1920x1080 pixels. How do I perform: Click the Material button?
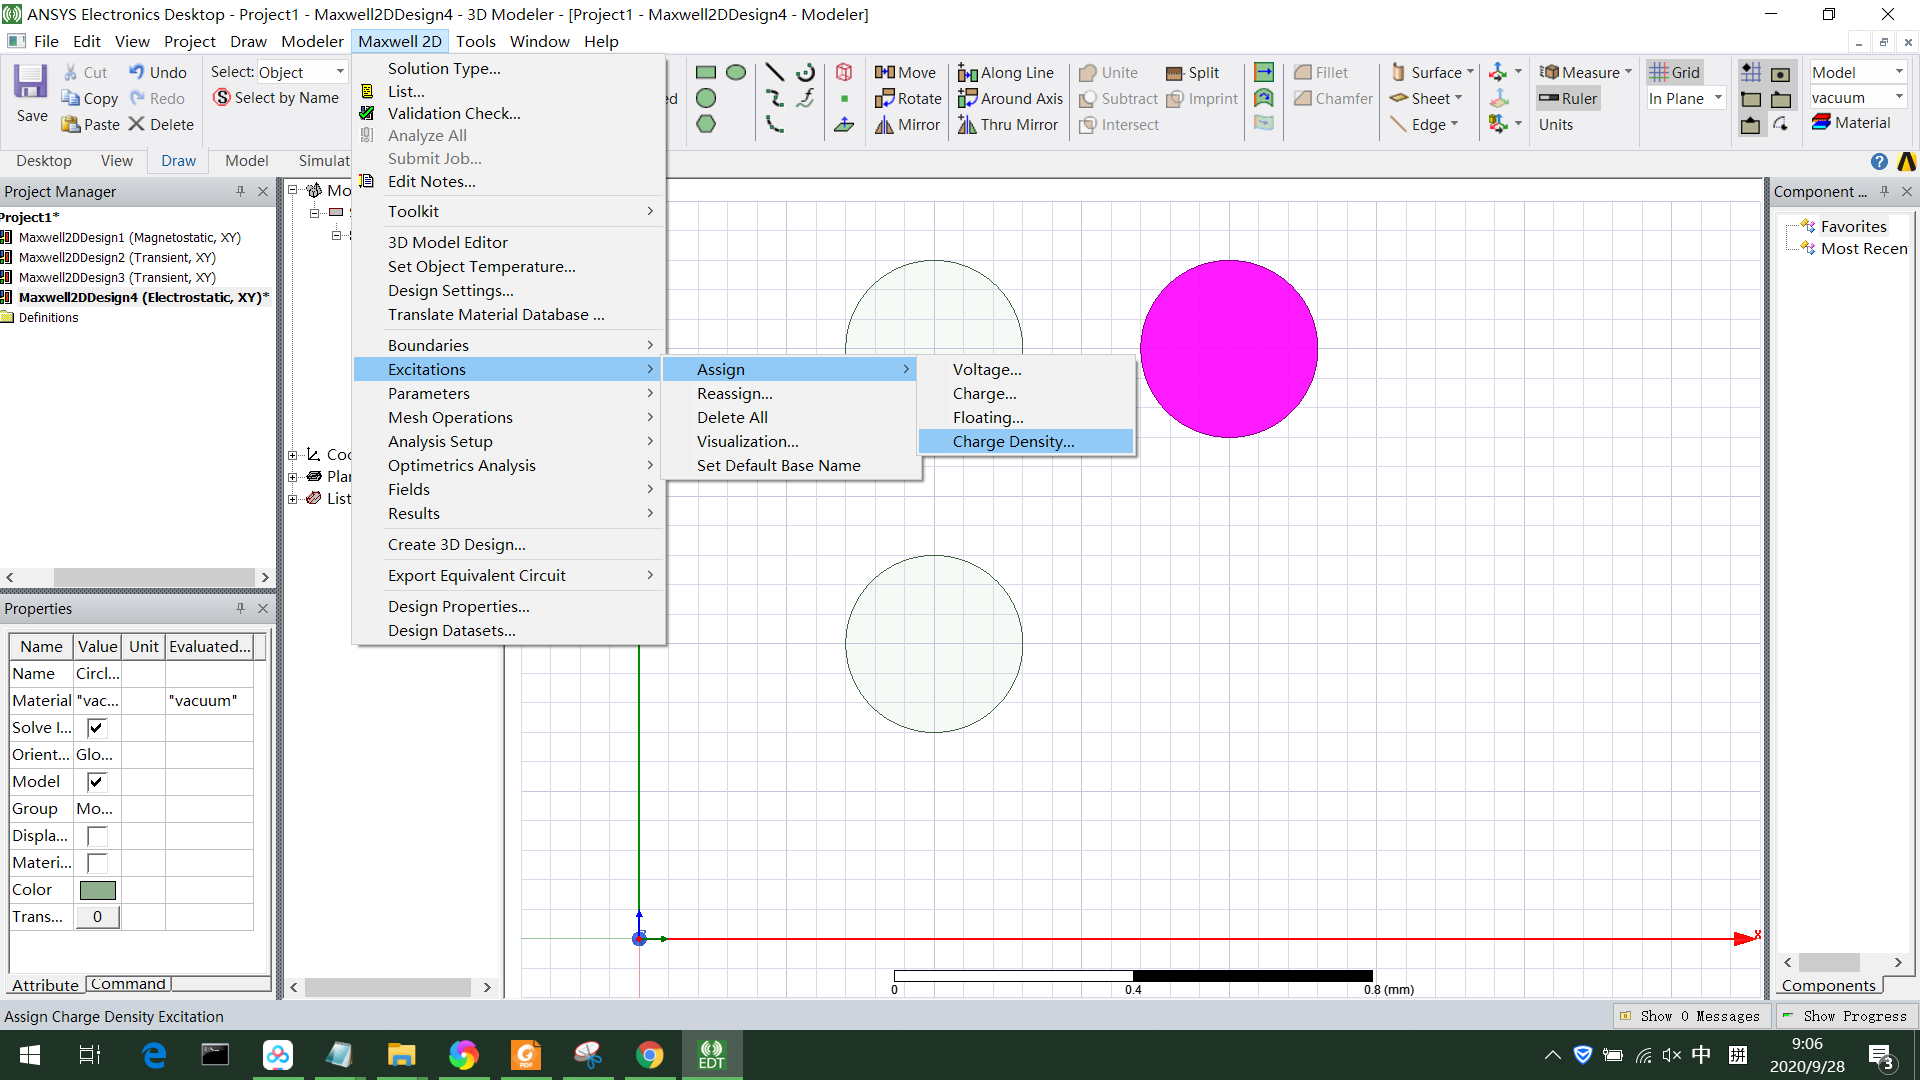tap(1852, 122)
